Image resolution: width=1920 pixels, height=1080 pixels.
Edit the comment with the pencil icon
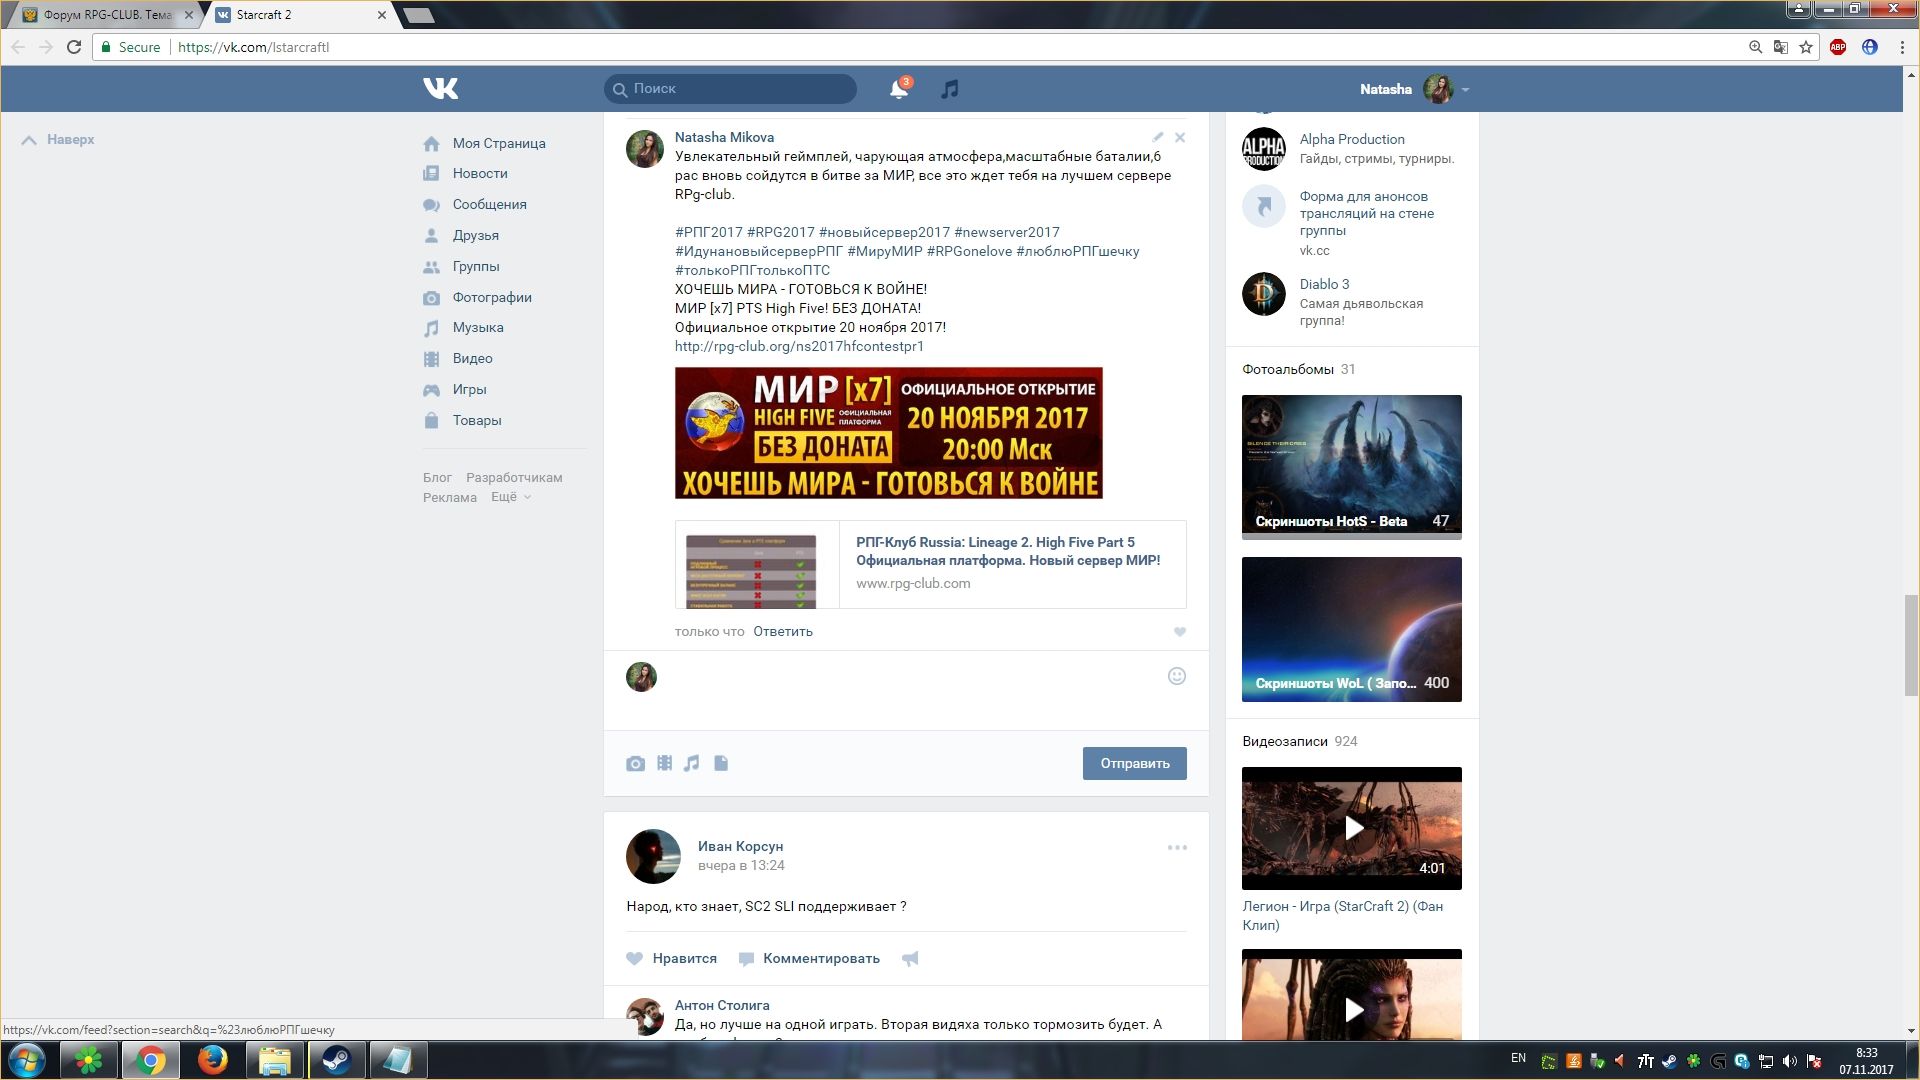(x=1157, y=137)
